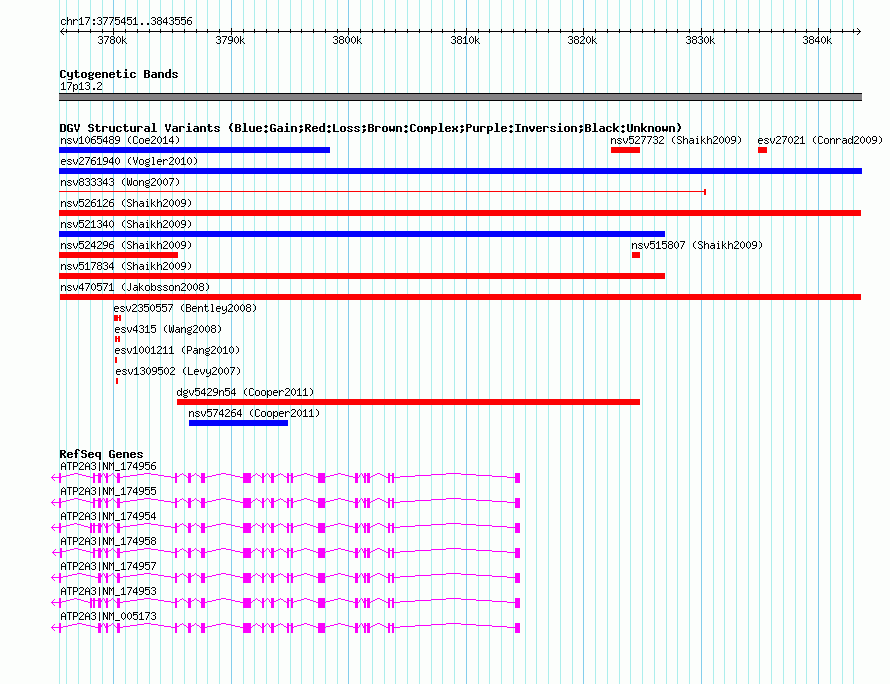The height and width of the screenshot is (684, 890).
Task: Click the 17p13.2 band label
Action: [81, 86]
